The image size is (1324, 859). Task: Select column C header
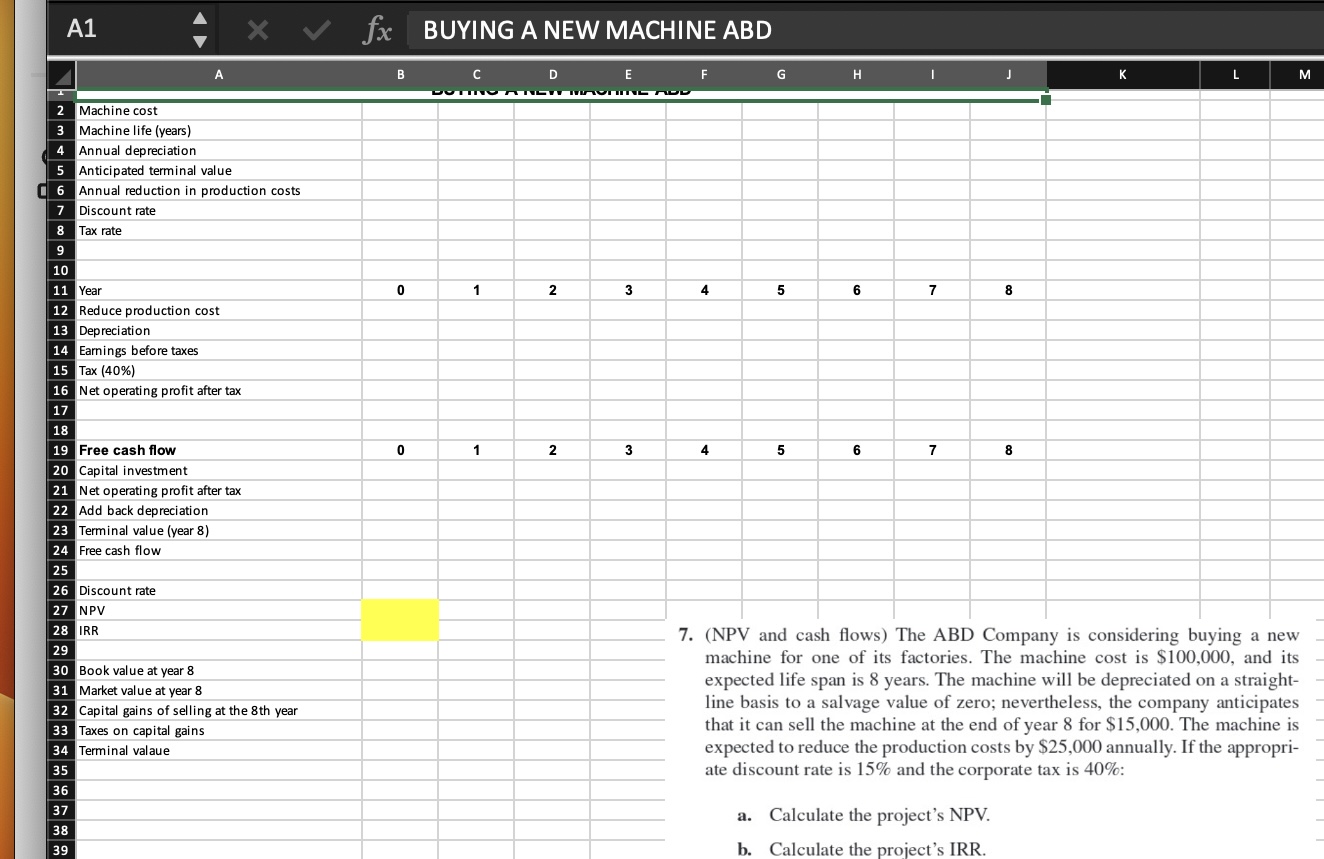pos(476,75)
